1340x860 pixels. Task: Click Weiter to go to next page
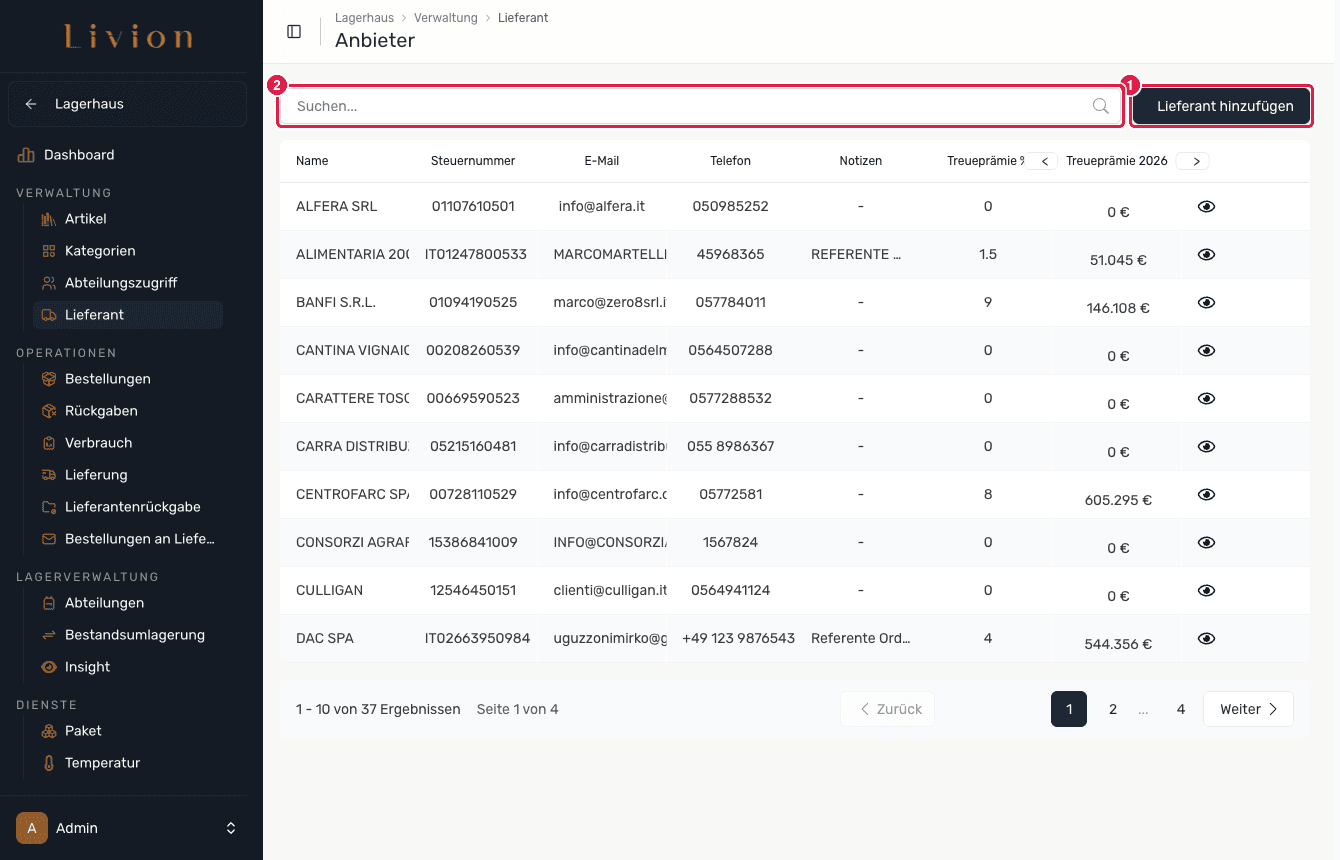[x=1248, y=709]
